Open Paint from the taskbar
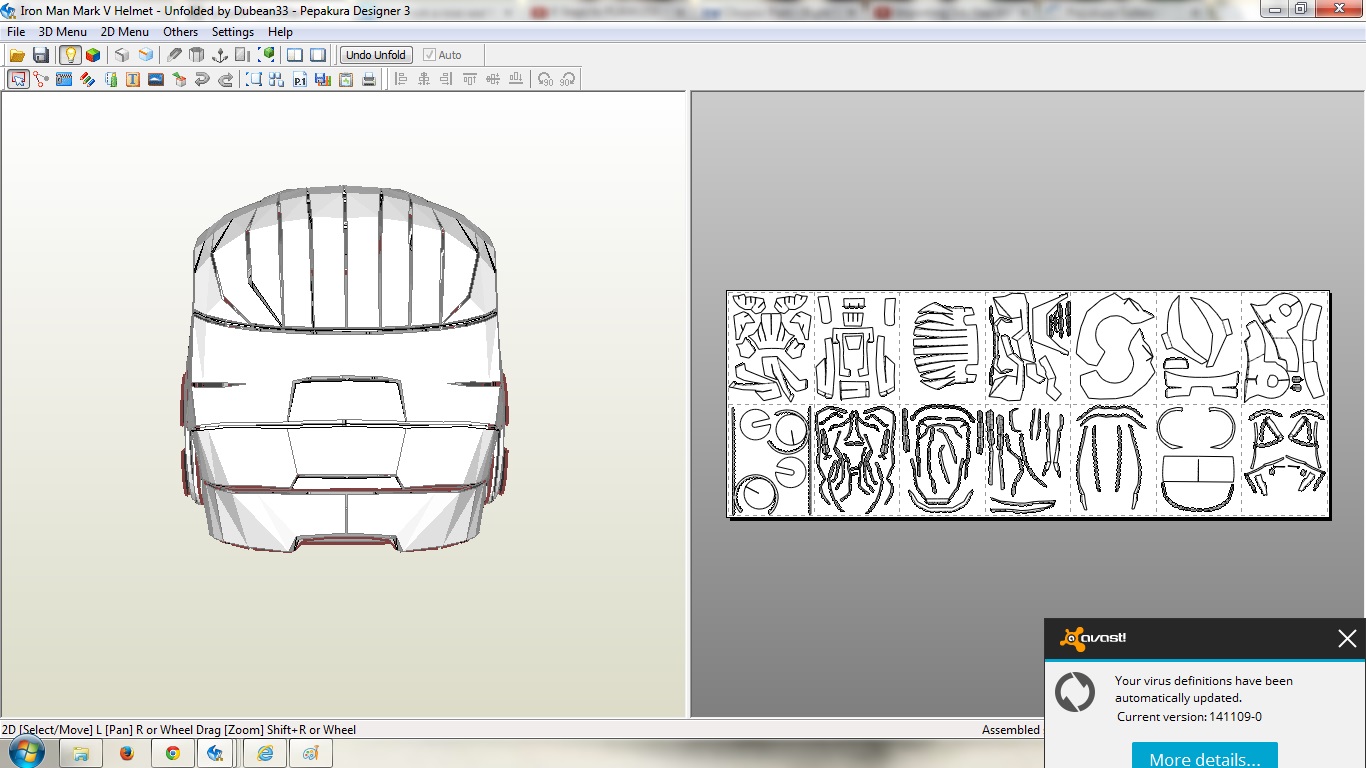 (311, 753)
